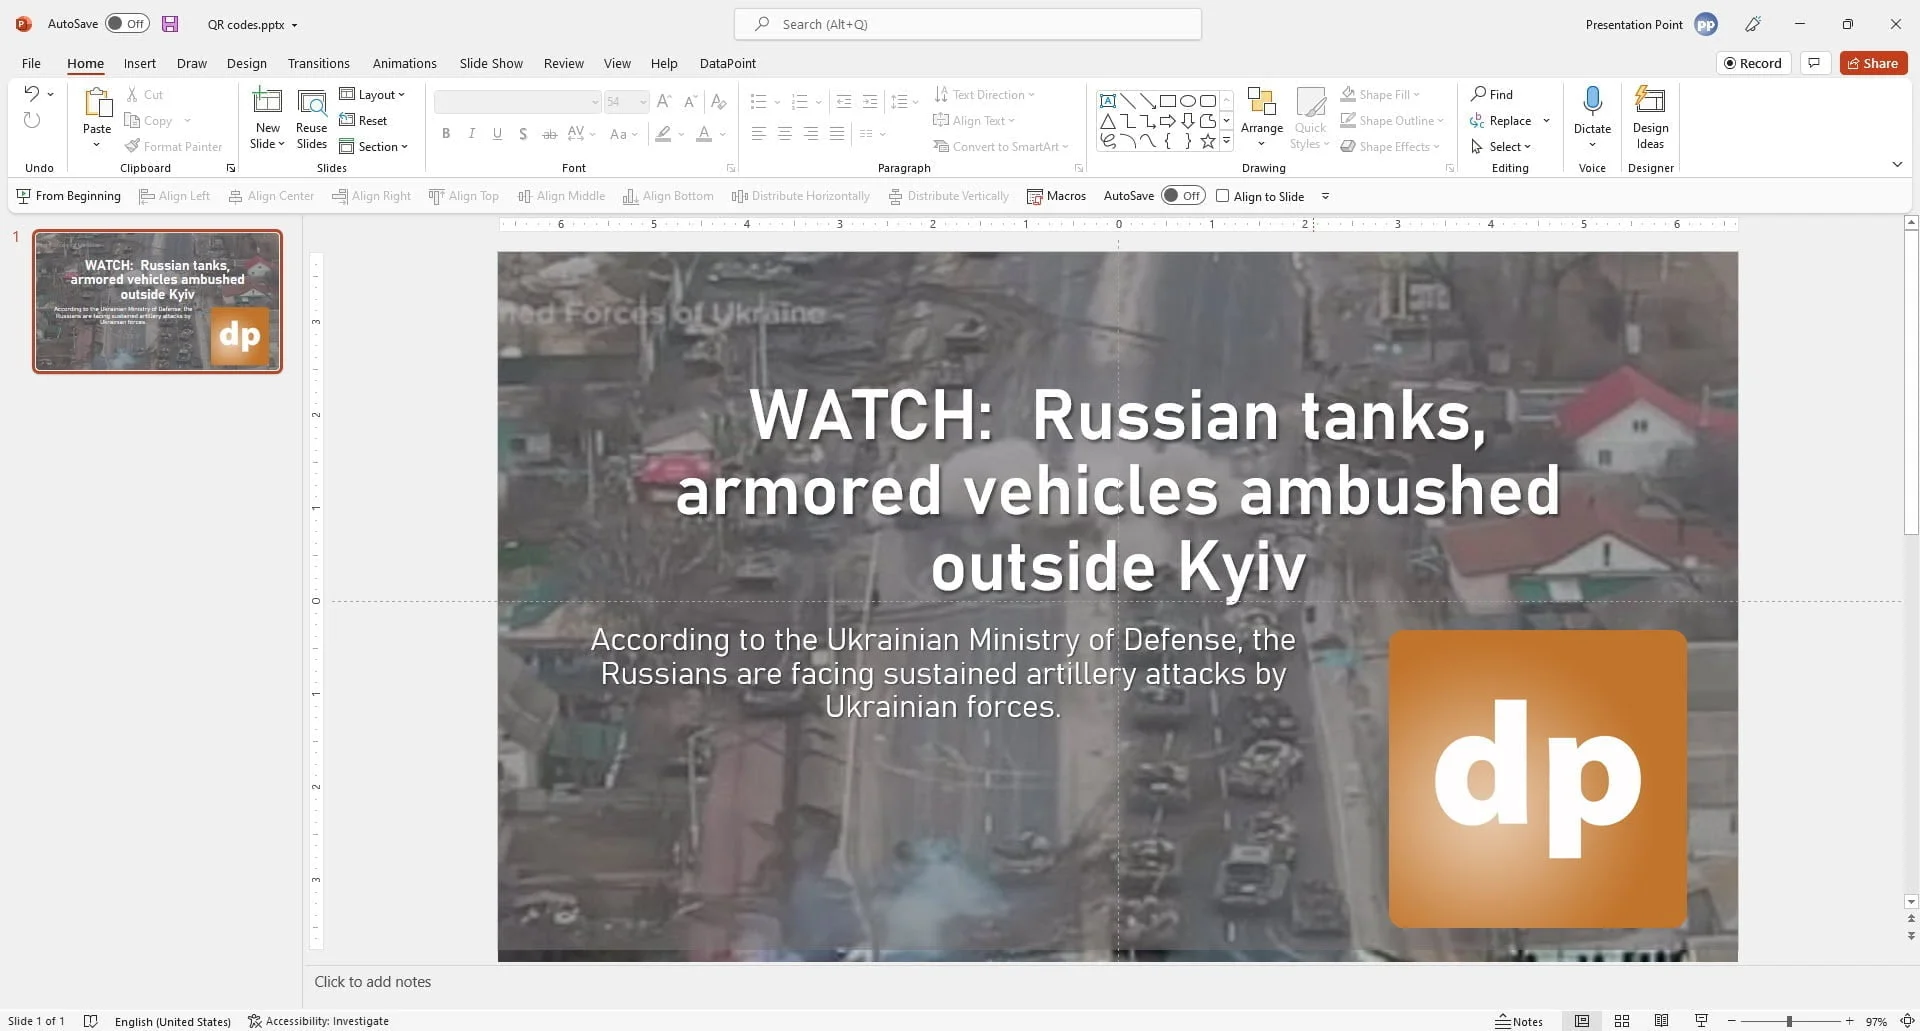Toggle italic formatting
Screen dimensions: 1920x1031
pyautogui.click(x=471, y=133)
